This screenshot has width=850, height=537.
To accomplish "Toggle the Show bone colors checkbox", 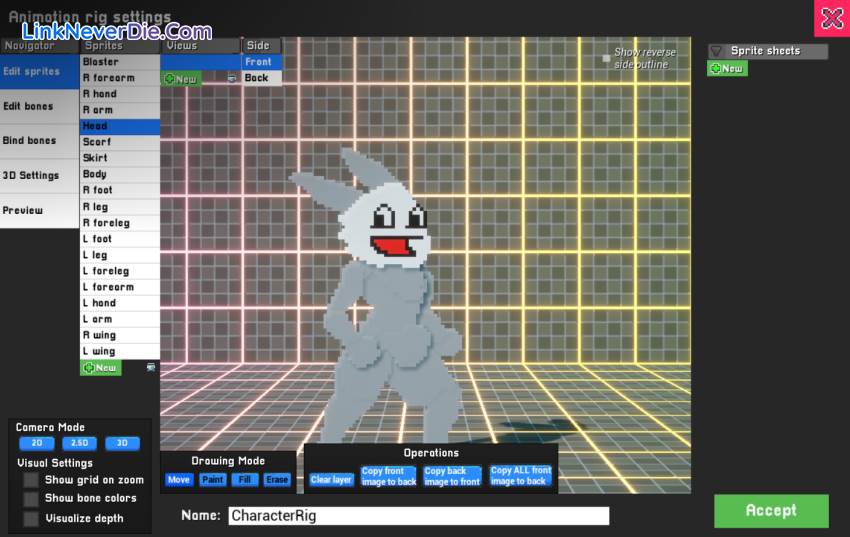I will (x=31, y=499).
